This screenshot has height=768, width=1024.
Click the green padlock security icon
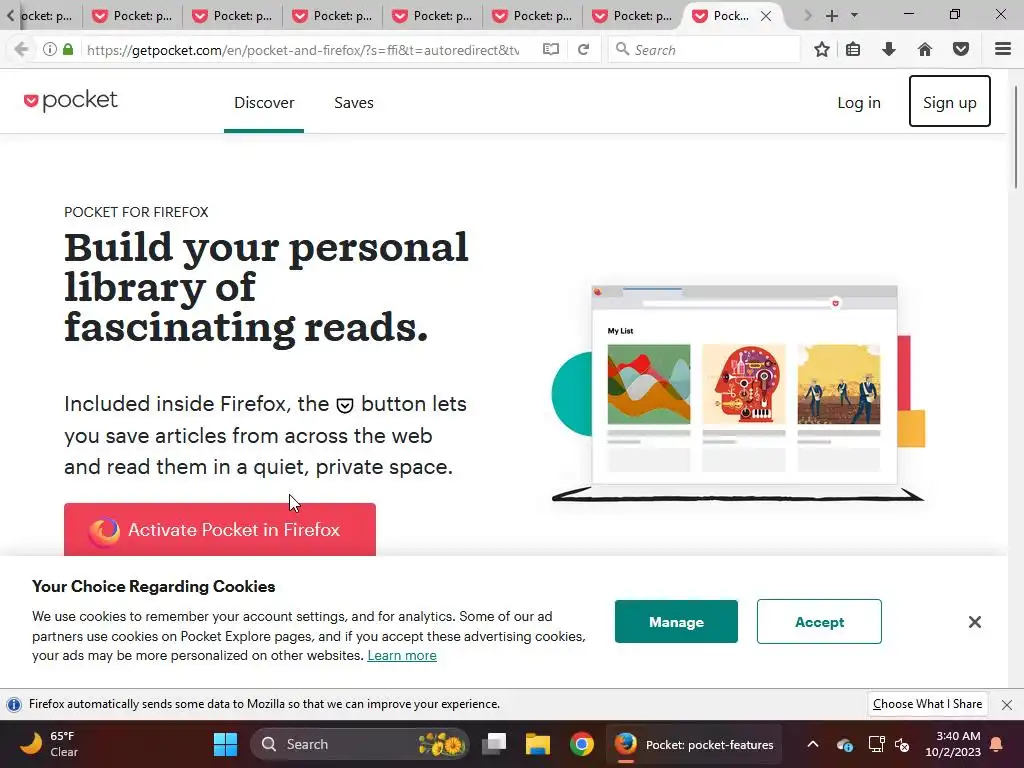(x=68, y=50)
